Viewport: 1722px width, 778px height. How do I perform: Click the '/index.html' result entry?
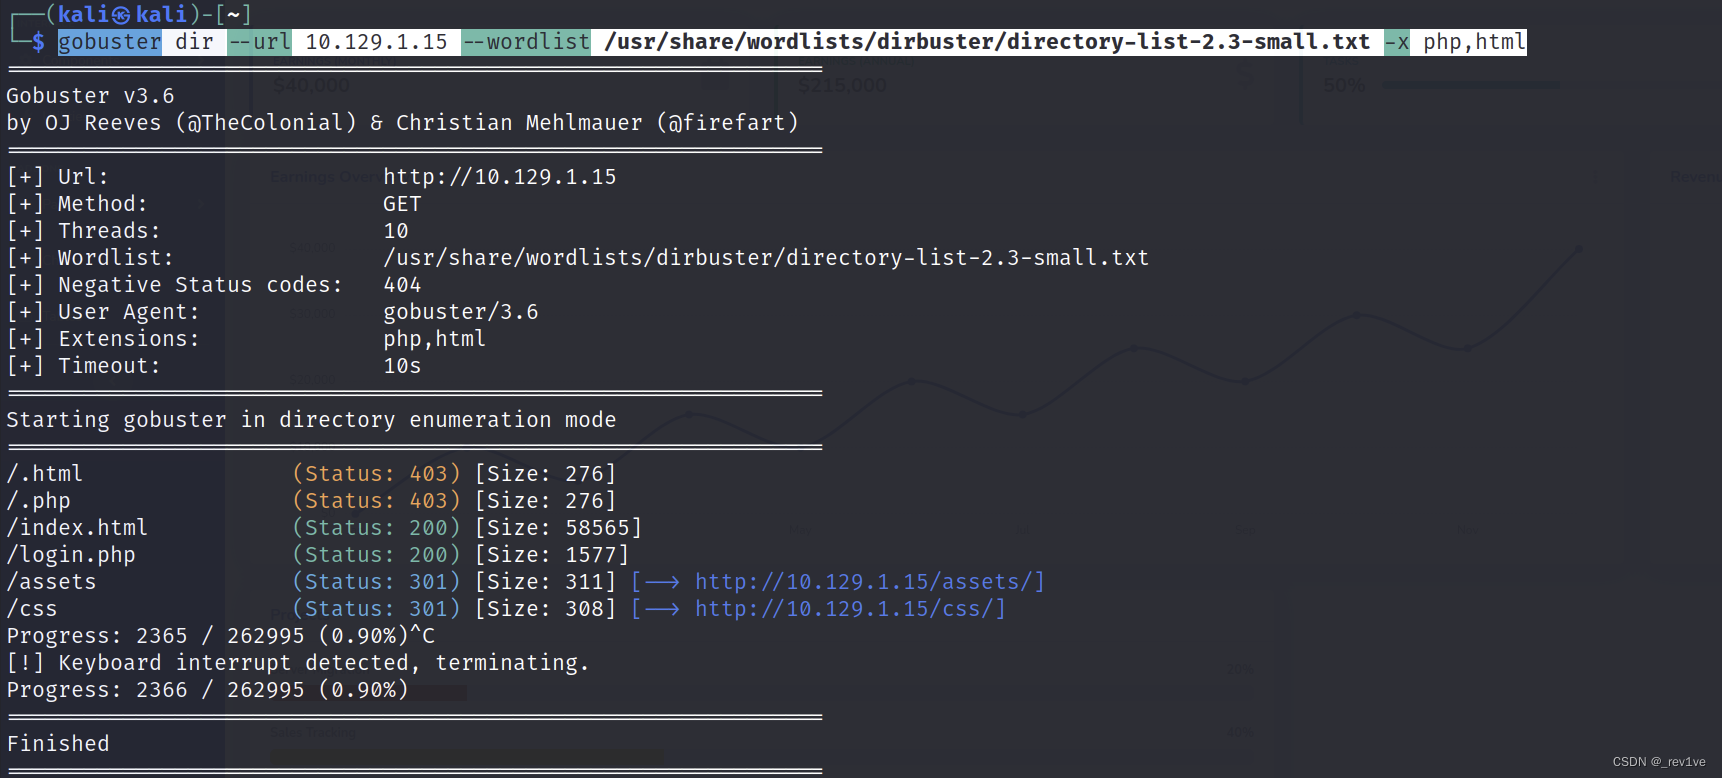pyautogui.click(x=77, y=528)
